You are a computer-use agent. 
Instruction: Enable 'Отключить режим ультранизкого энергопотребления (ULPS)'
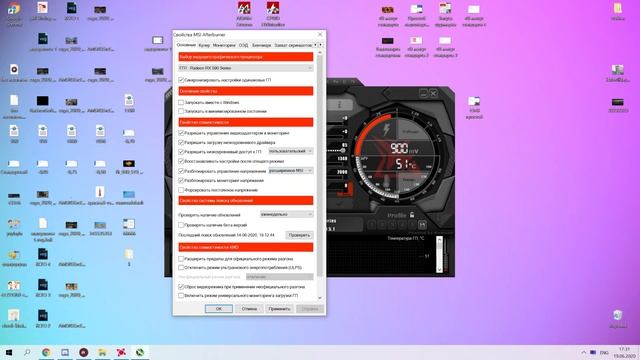pos(181,268)
